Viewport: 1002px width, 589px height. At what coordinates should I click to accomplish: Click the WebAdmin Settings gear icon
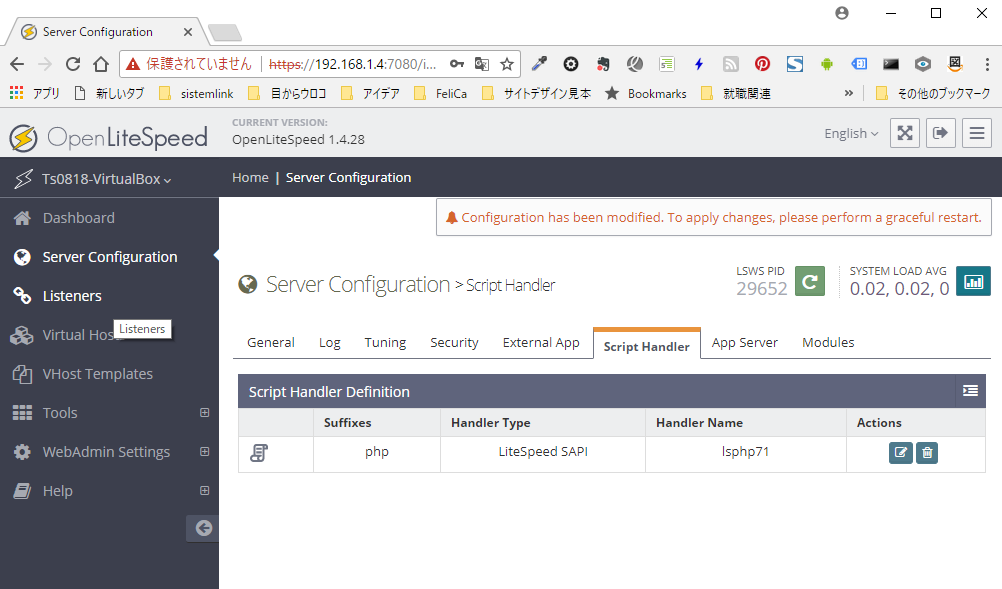point(22,452)
